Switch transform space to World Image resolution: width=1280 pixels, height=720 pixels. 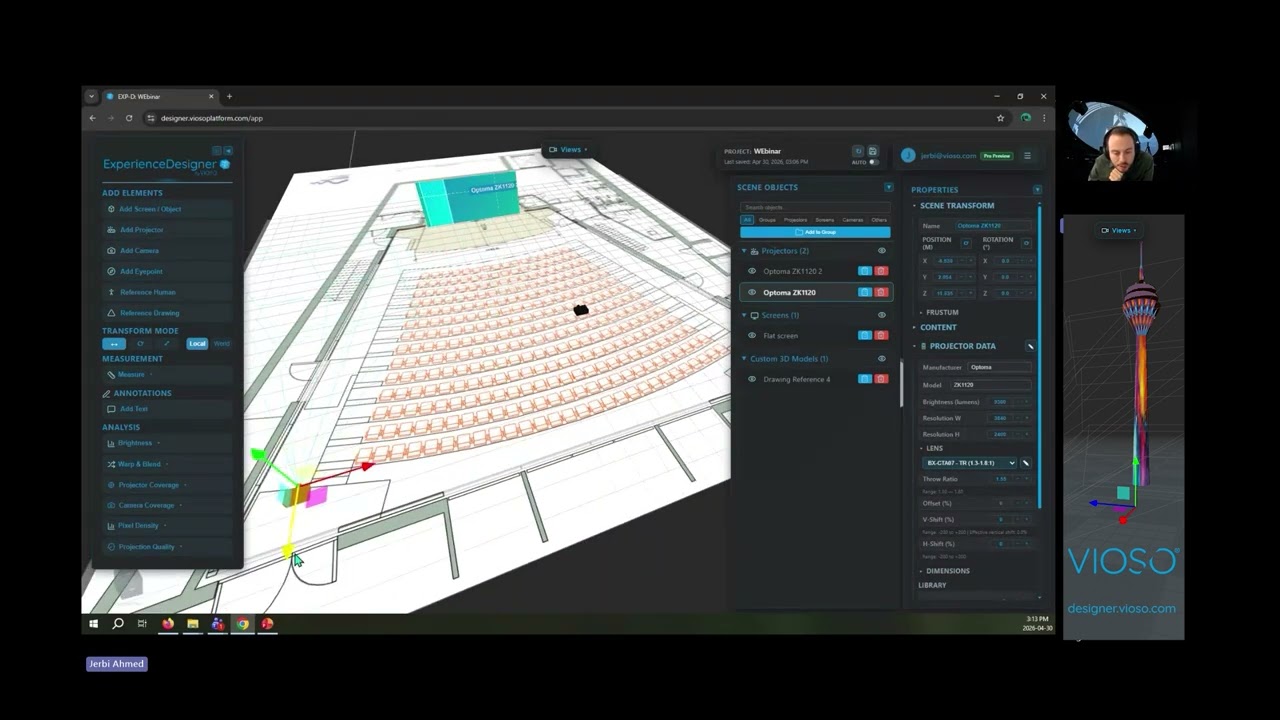(x=221, y=344)
